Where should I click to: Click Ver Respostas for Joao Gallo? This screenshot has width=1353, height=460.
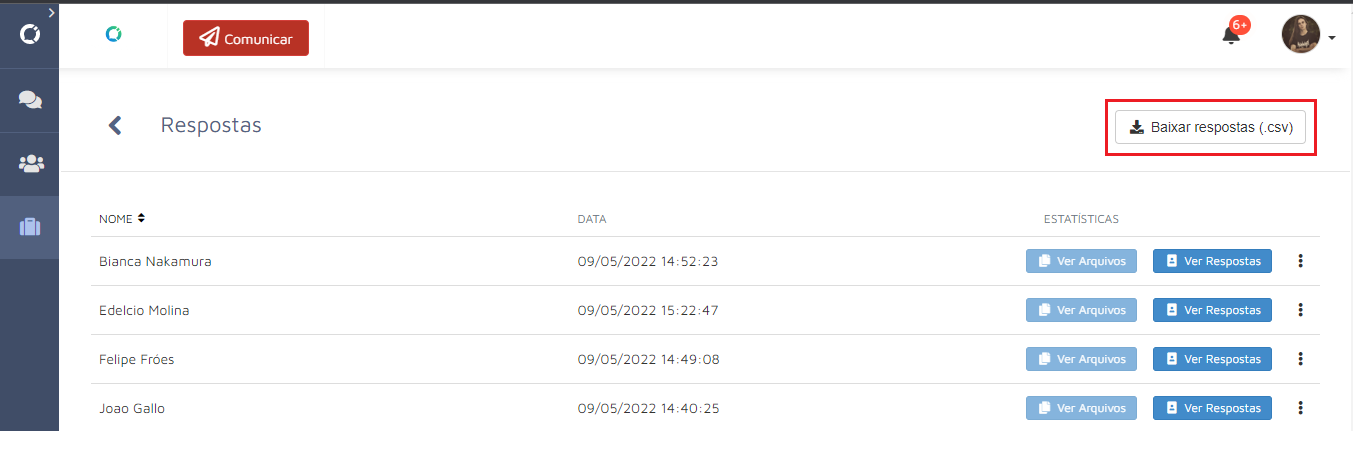1212,408
